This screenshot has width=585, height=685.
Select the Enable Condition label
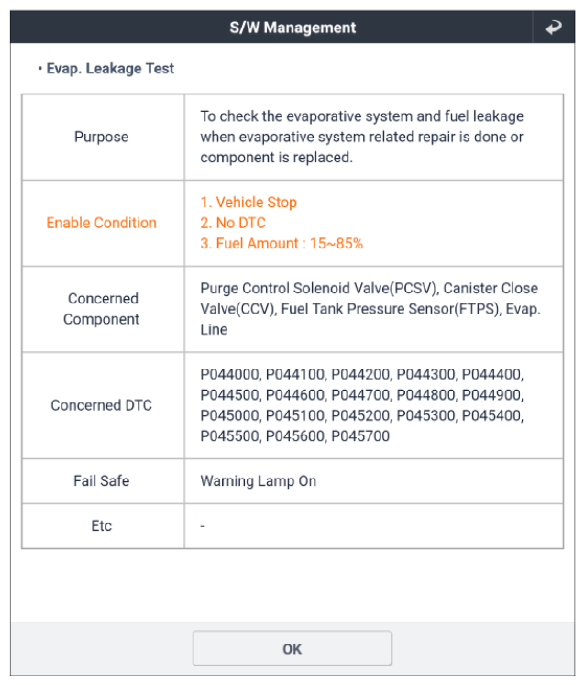point(101,223)
